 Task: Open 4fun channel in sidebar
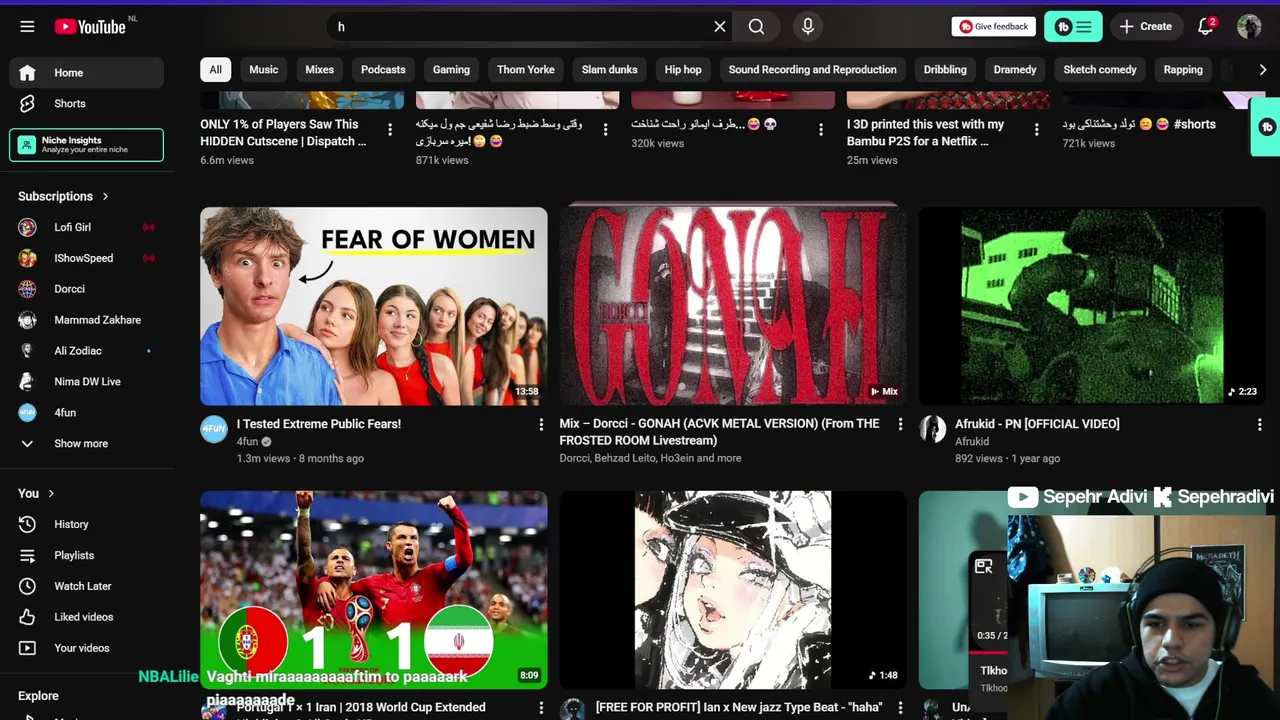[86, 413]
